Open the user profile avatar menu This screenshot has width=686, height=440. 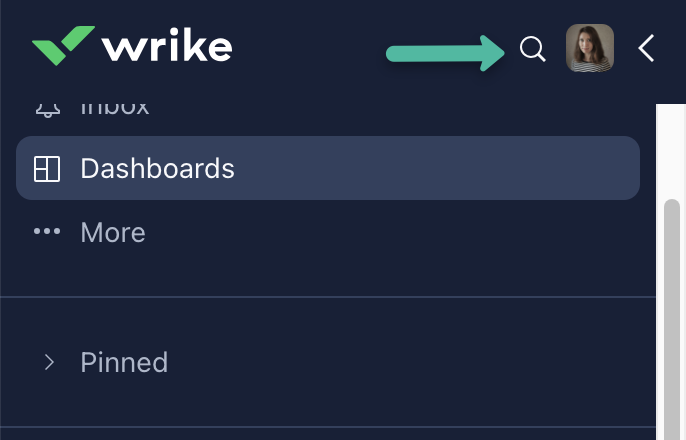pos(589,49)
